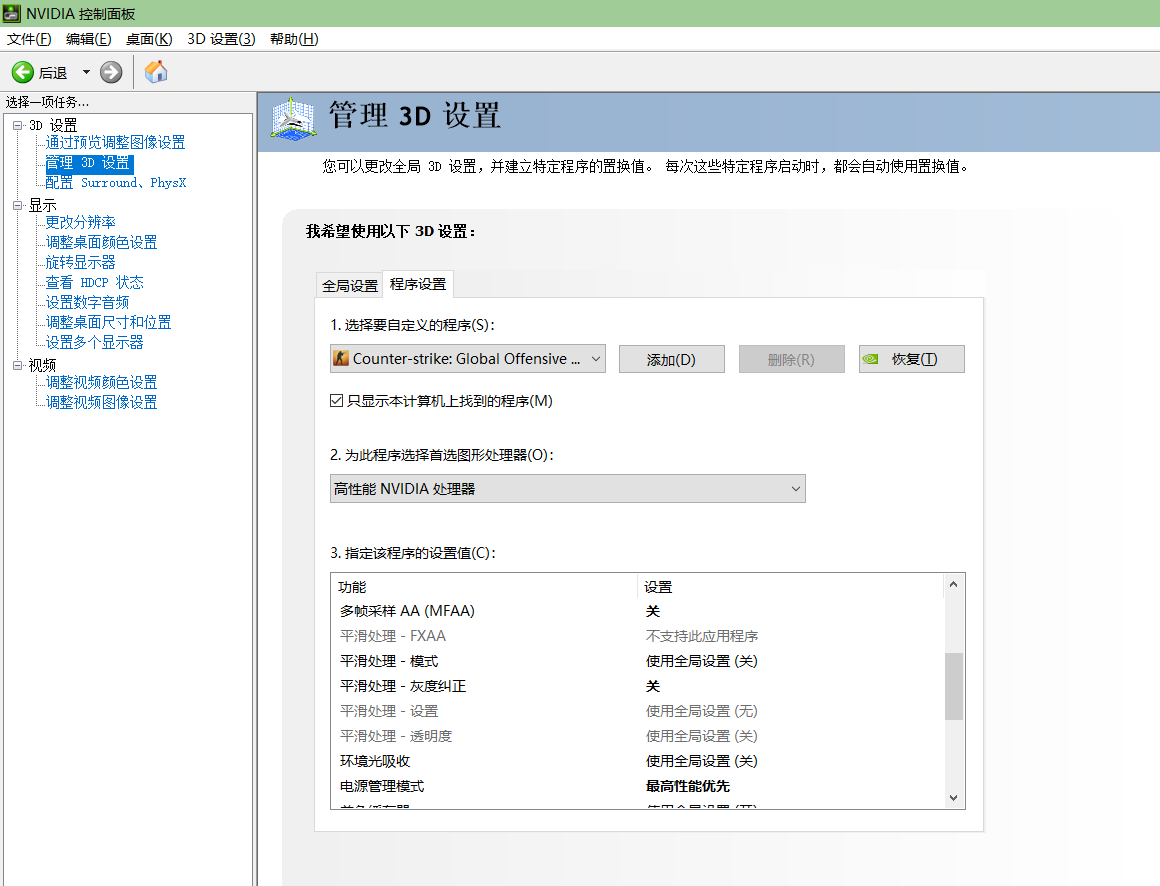Click the NVIDIA Control Panel title bar icon
The height and width of the screenshot is (886, 1160).
(x=12, y=13)
